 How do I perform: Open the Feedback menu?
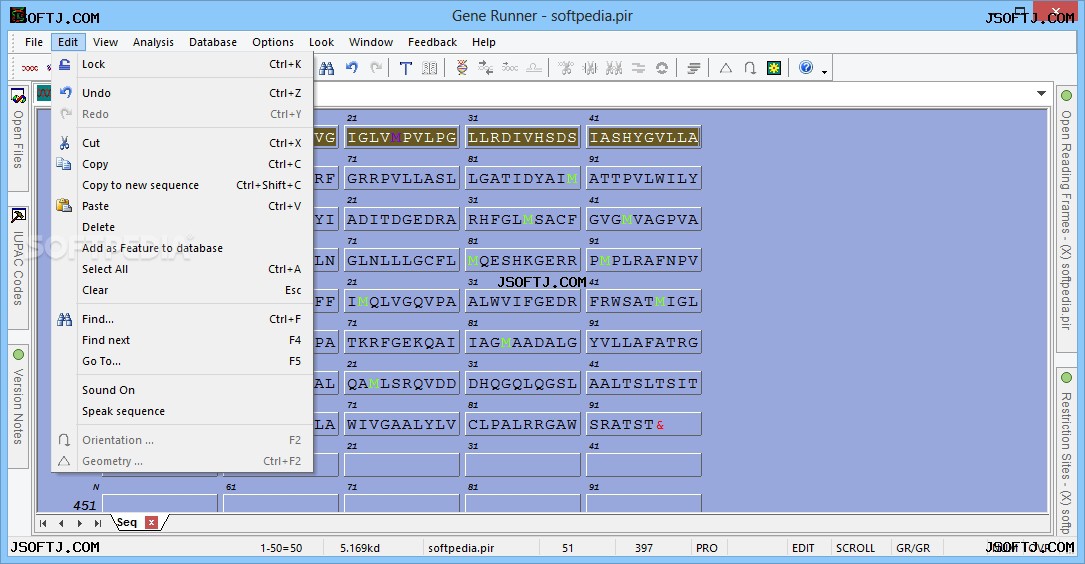(432, 42)
